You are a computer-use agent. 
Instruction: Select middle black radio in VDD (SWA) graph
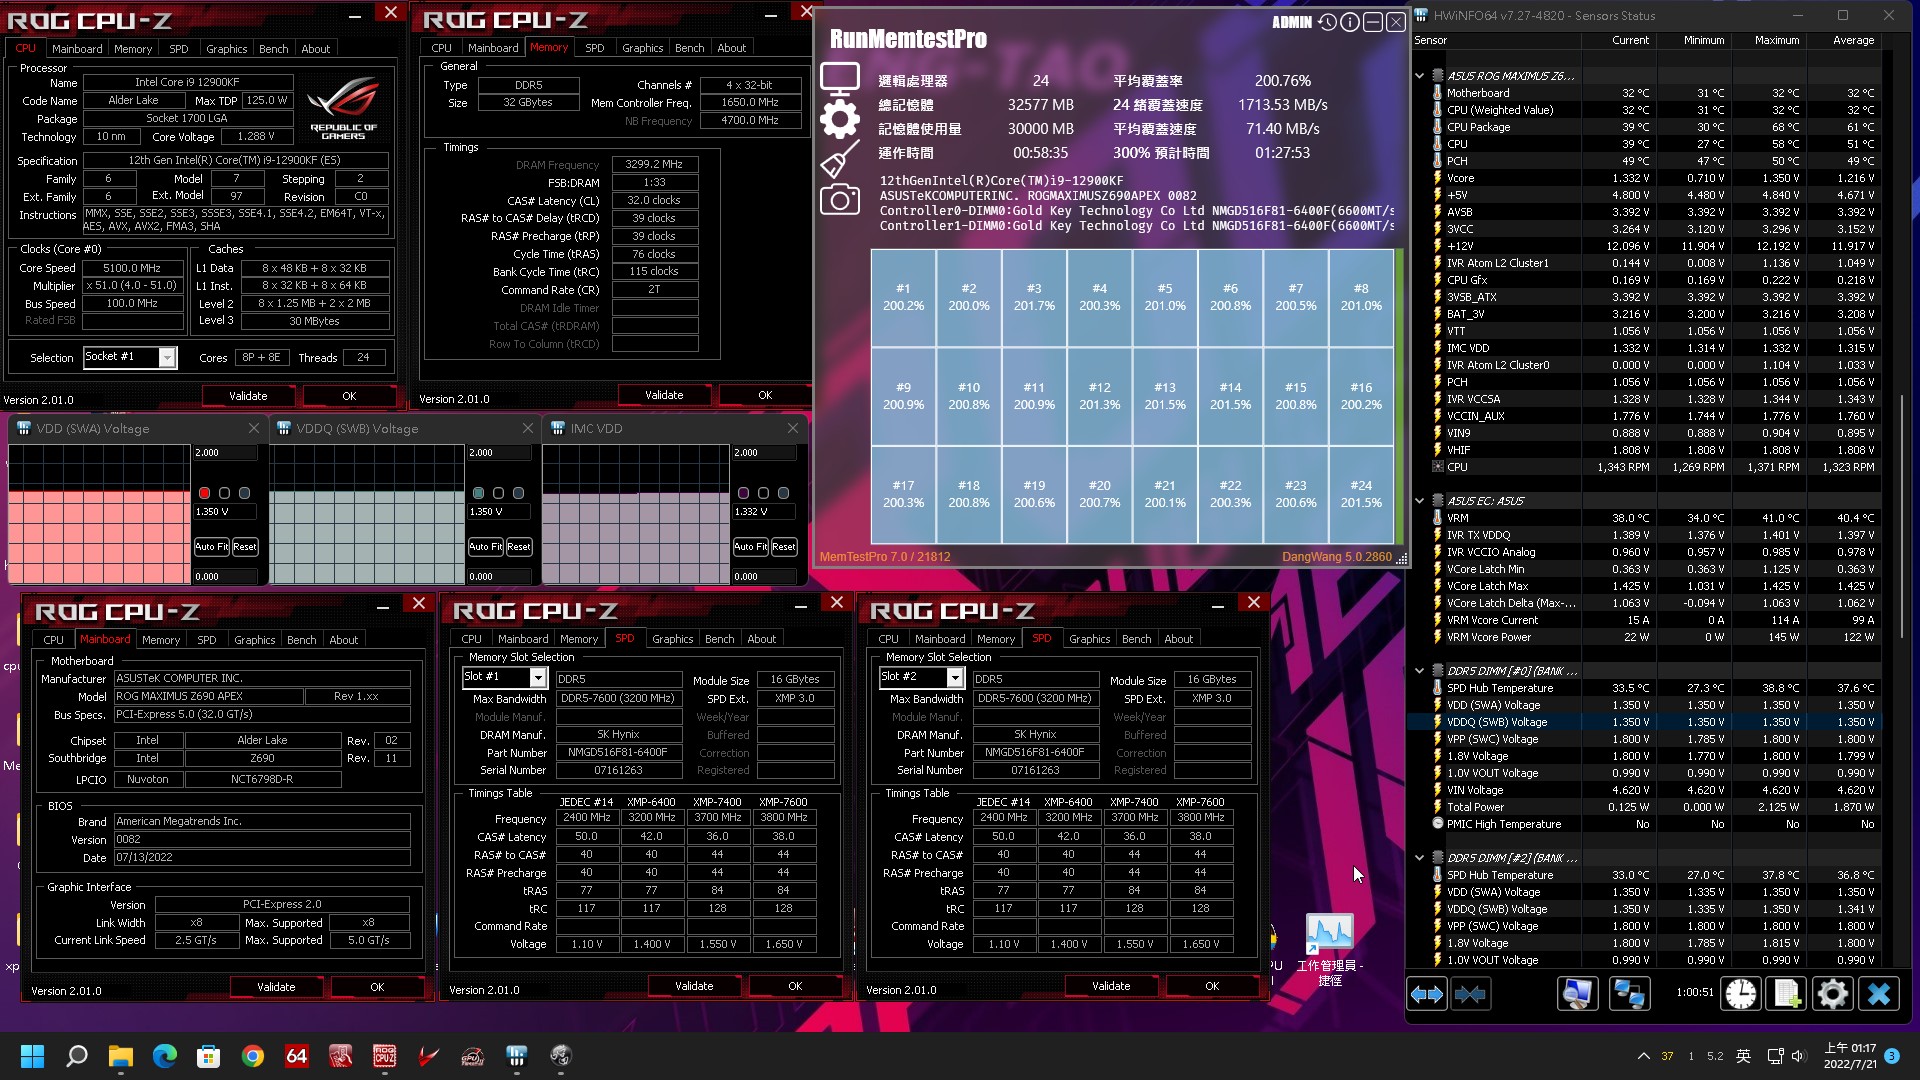(224, 493)
